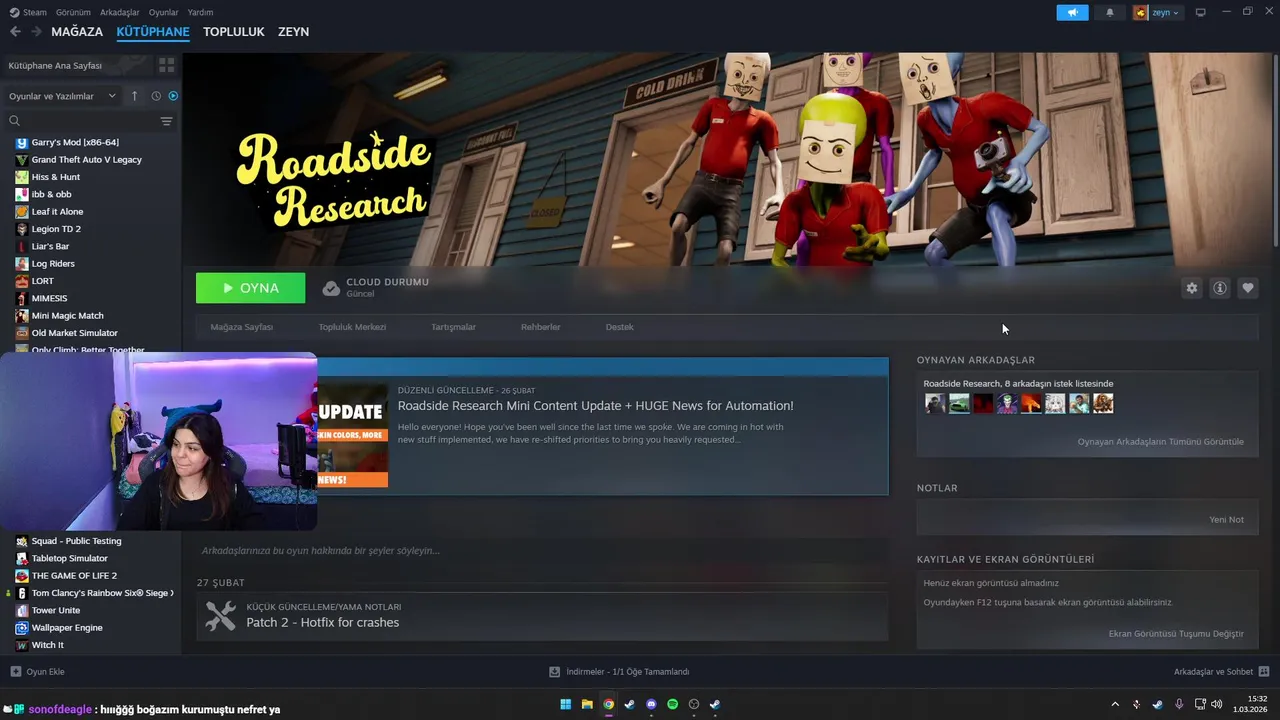1280x720 pixels.
Task: Go to KÜTÜPHANE tab
Action: (153, 32)
